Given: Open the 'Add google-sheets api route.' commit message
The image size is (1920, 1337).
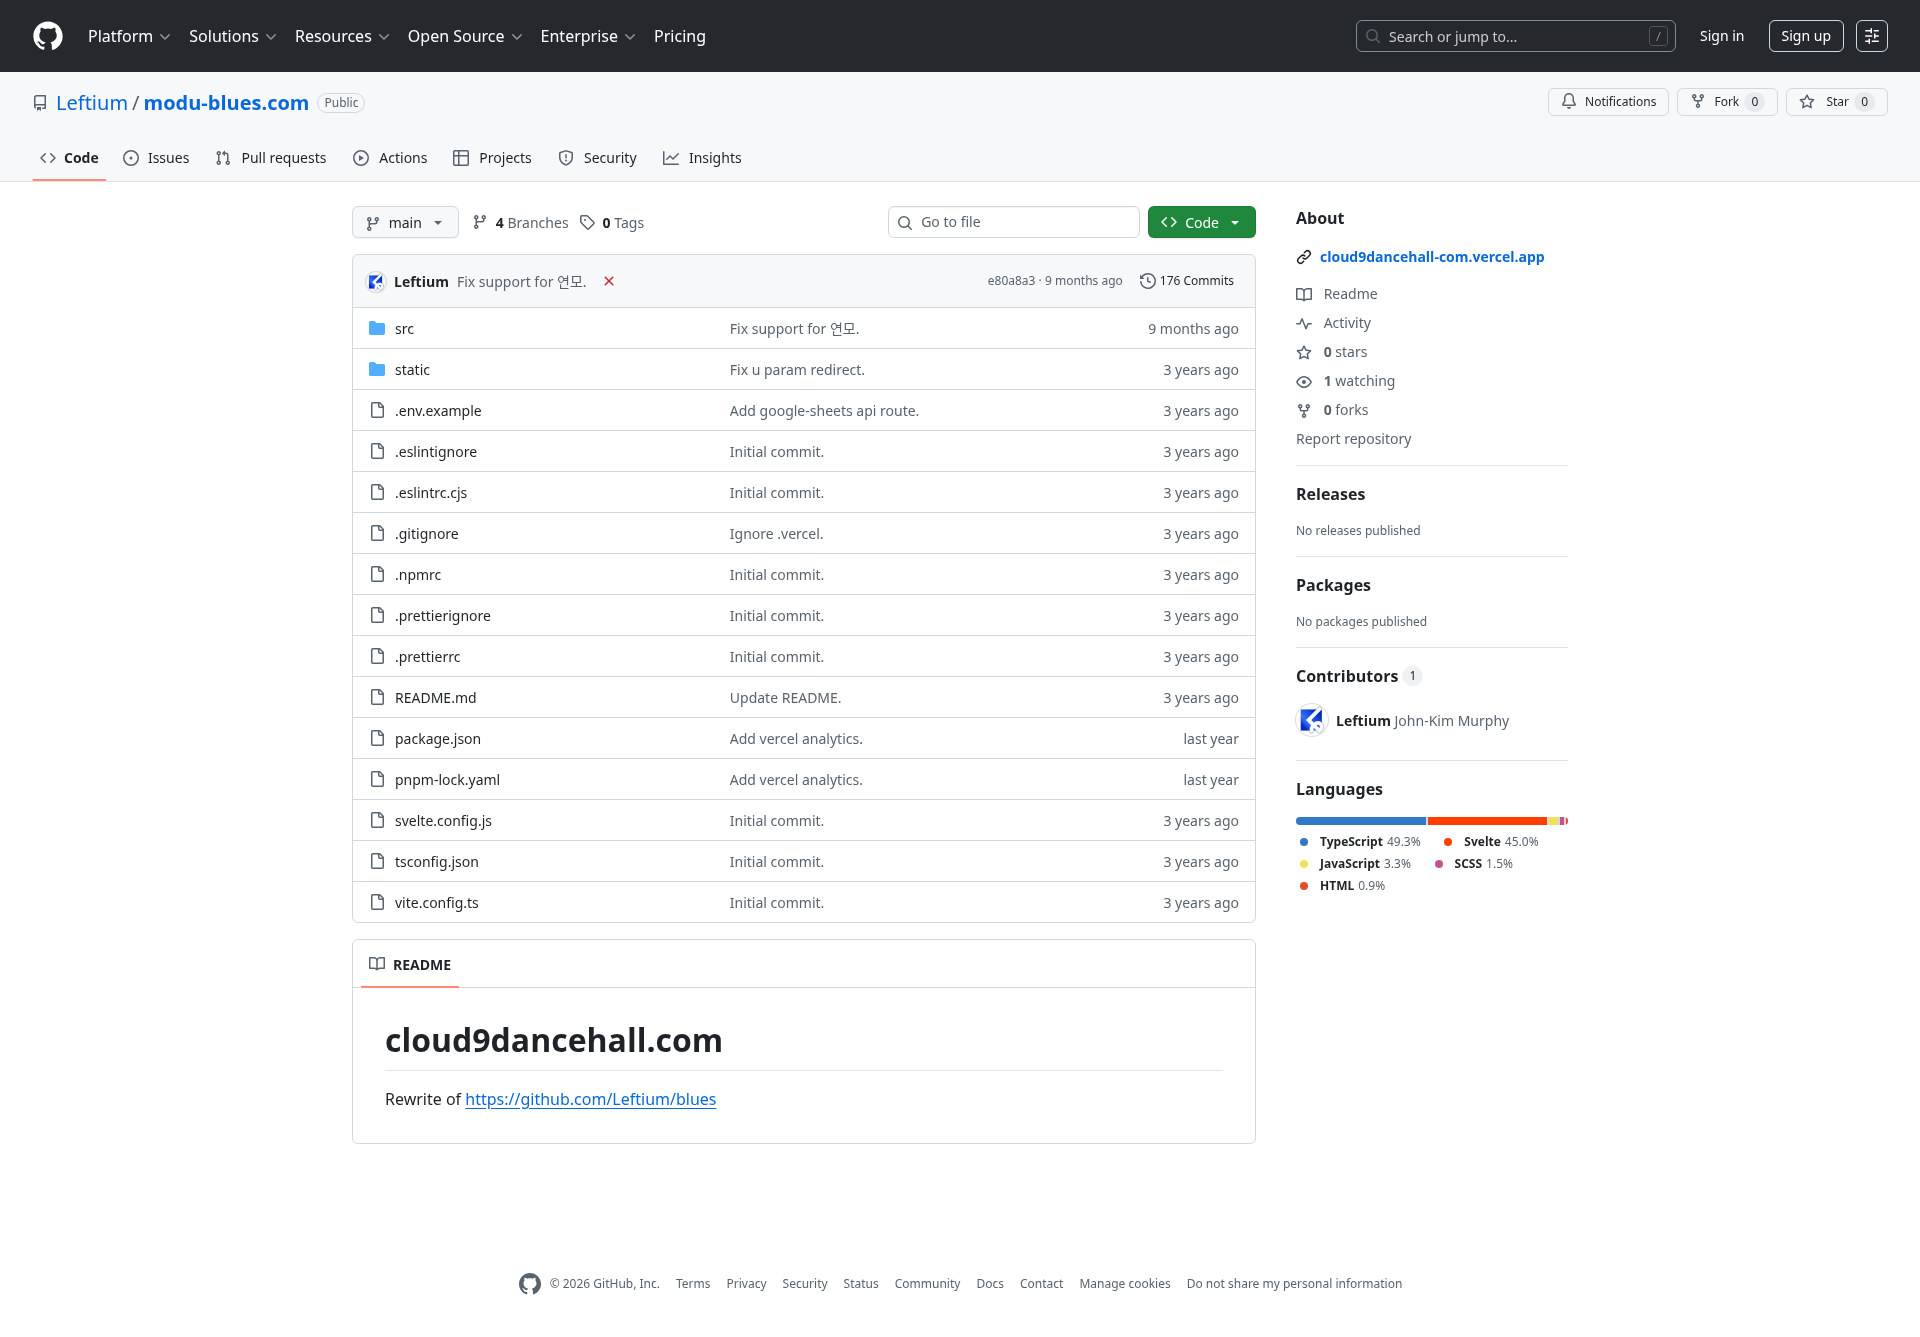Looking at the screenshot, I should click(x=824, y=411).
